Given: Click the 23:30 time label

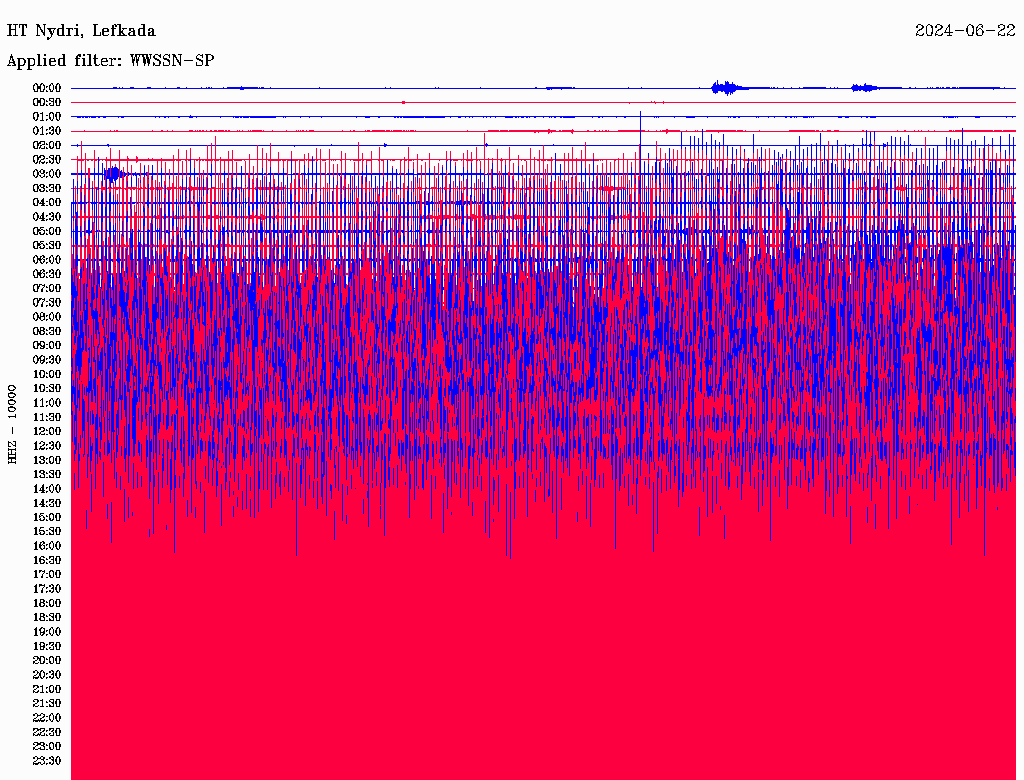Looking at the screenshot, I should click(x=47, y=760).
